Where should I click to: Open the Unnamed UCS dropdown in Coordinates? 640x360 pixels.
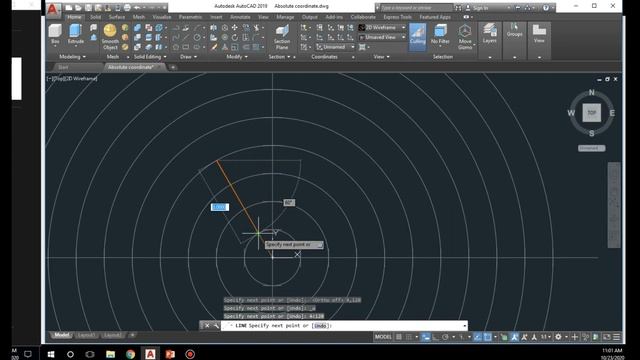pyautogui.click(x=335, y=47)
